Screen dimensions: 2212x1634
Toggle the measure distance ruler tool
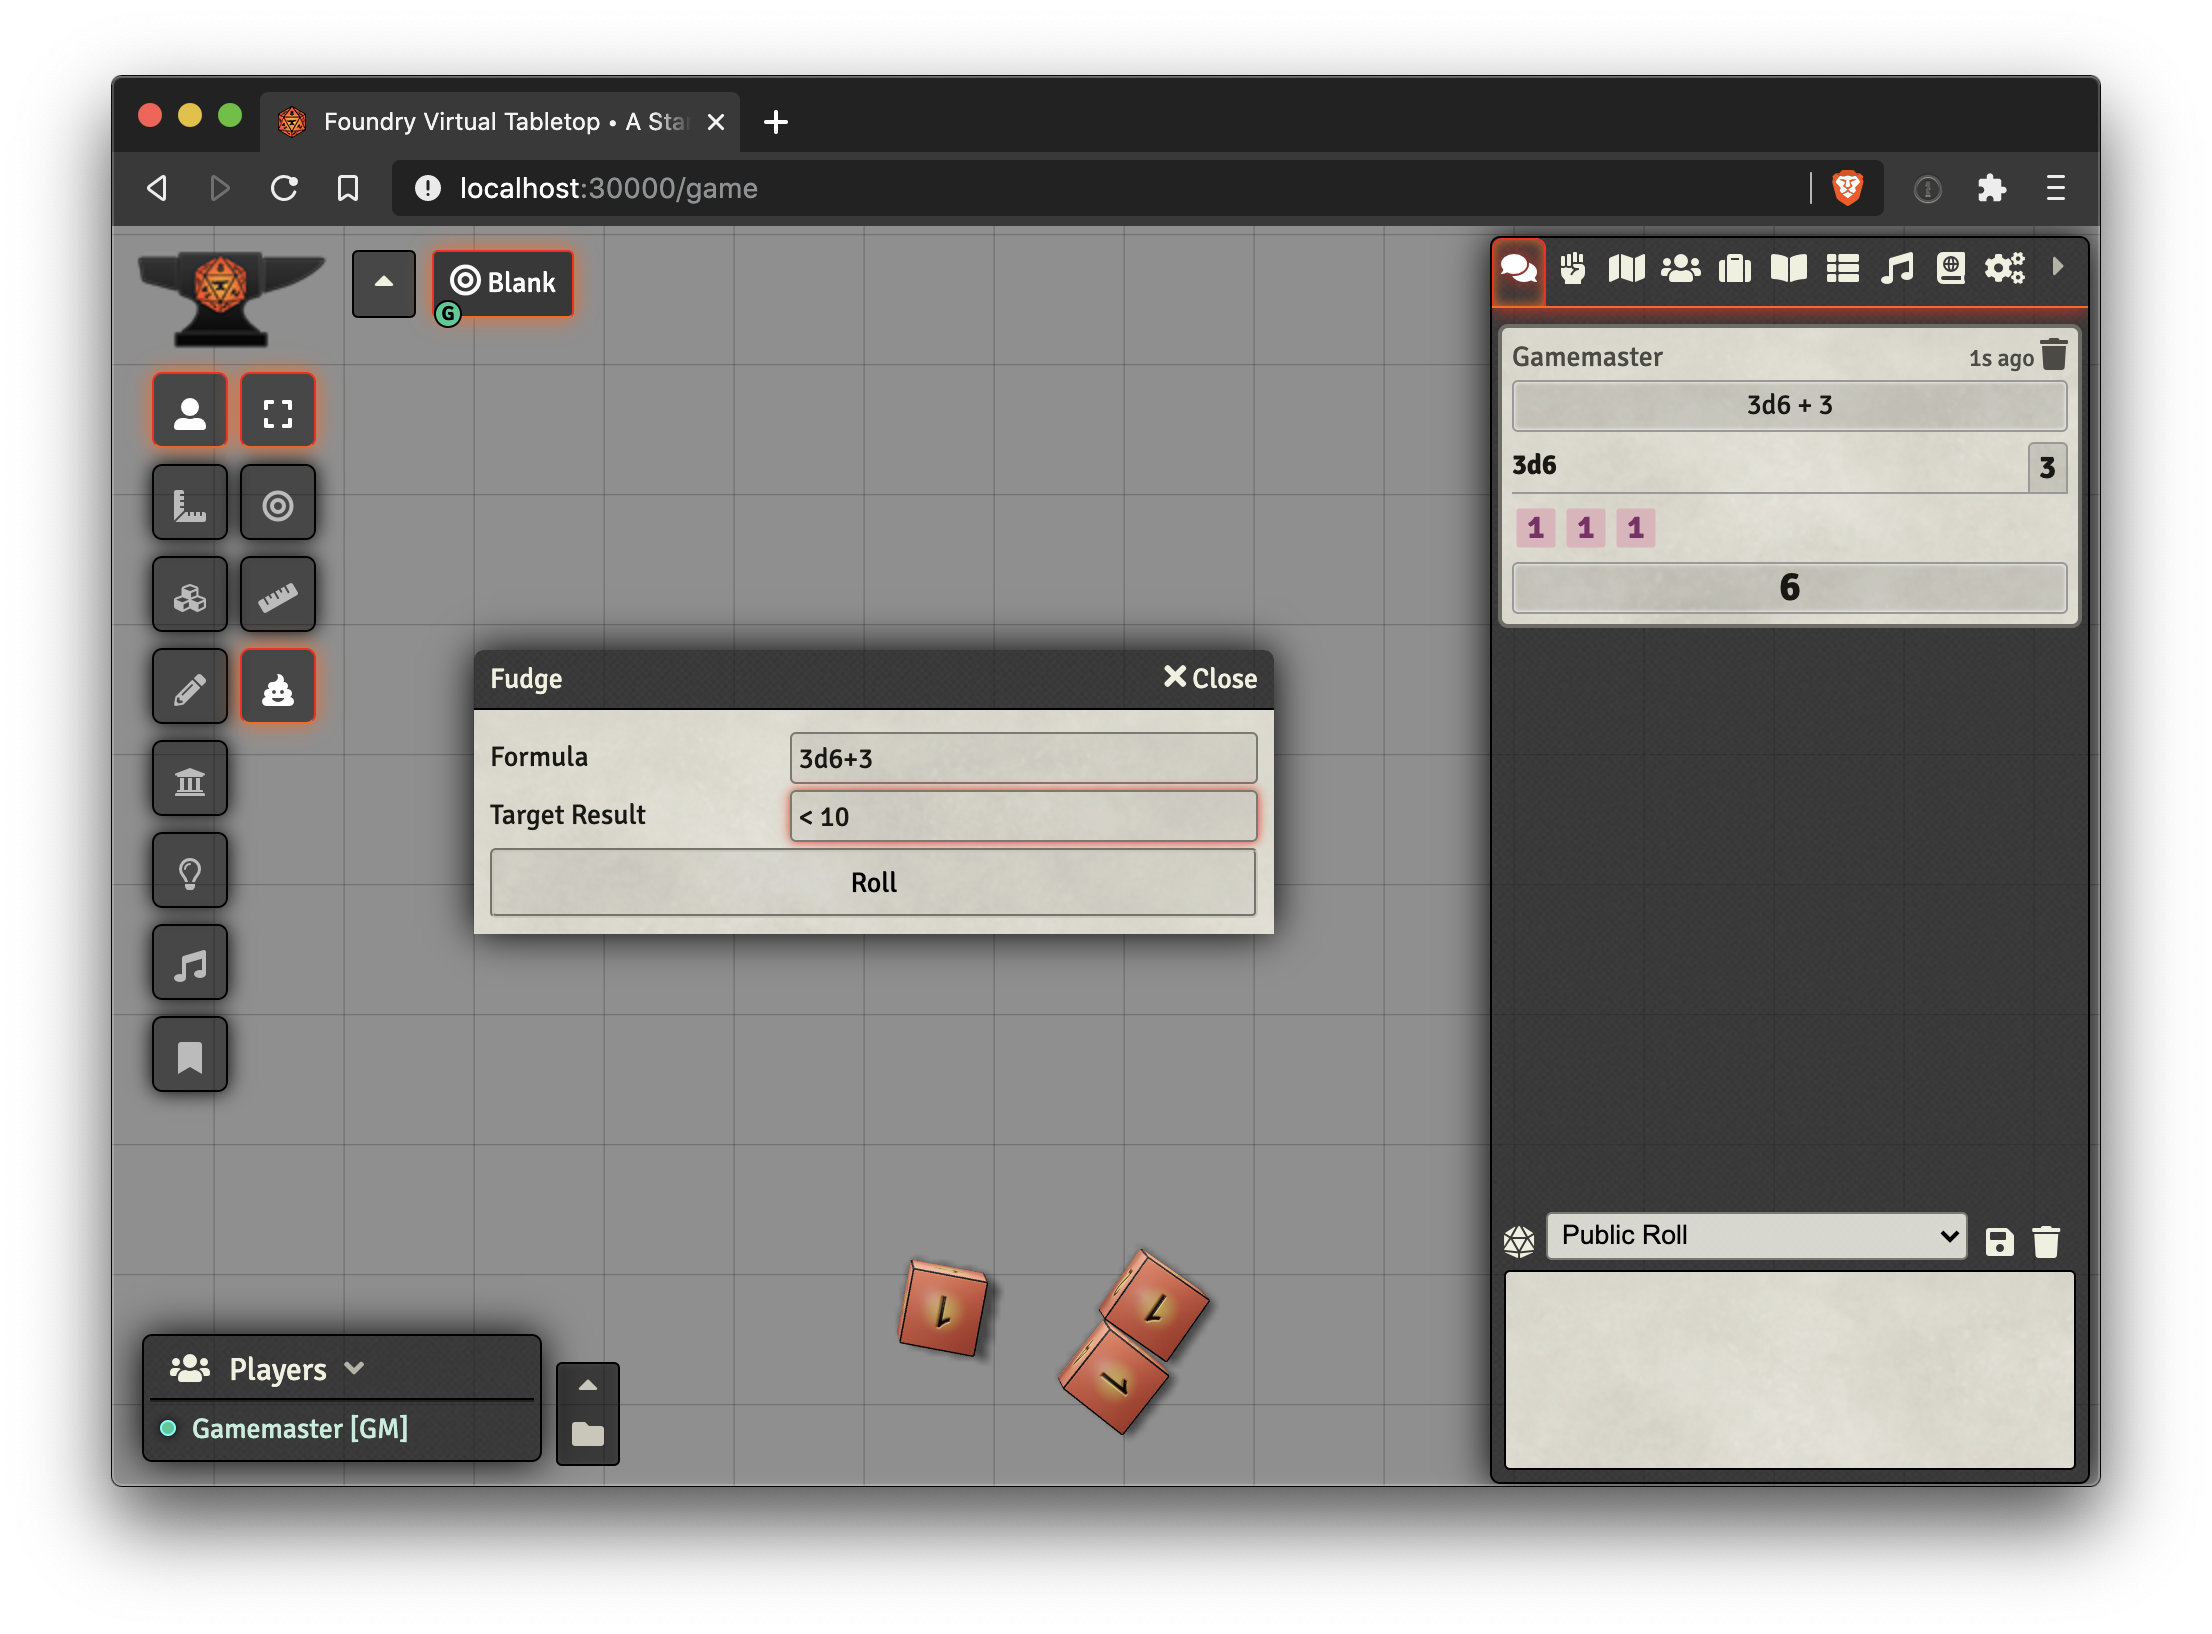[x=278, y=595]
